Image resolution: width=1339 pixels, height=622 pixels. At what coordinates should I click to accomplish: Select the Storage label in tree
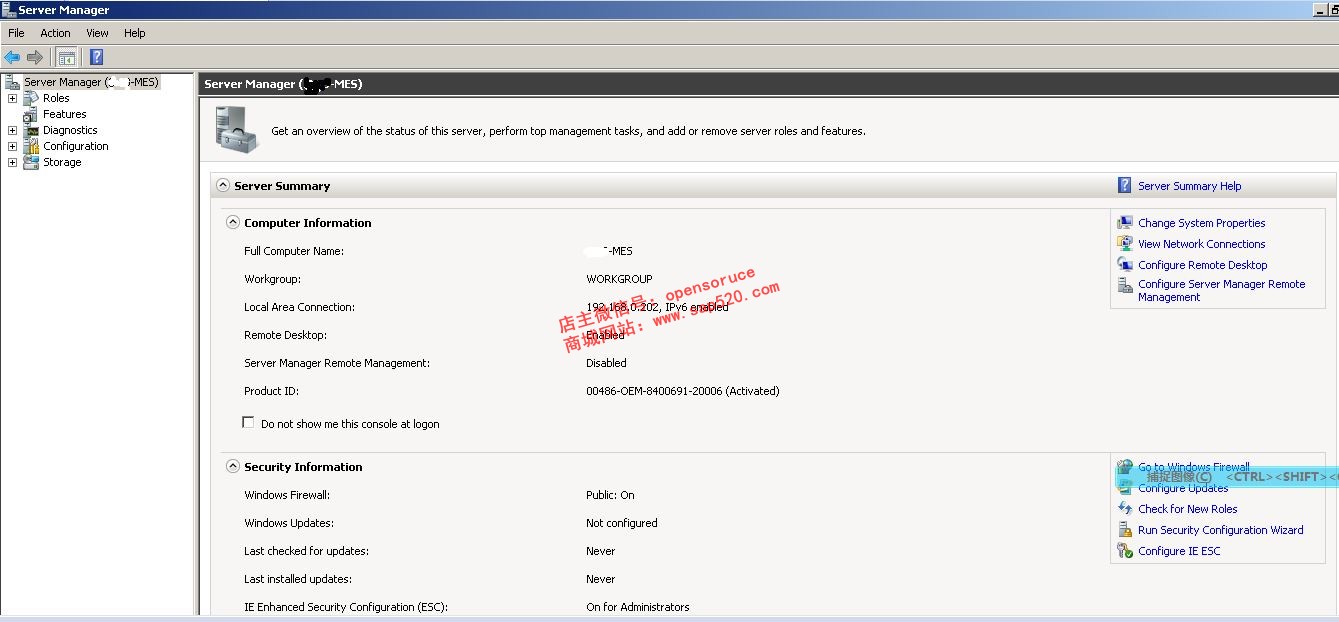pyautogui.click(x=62, y=162)
